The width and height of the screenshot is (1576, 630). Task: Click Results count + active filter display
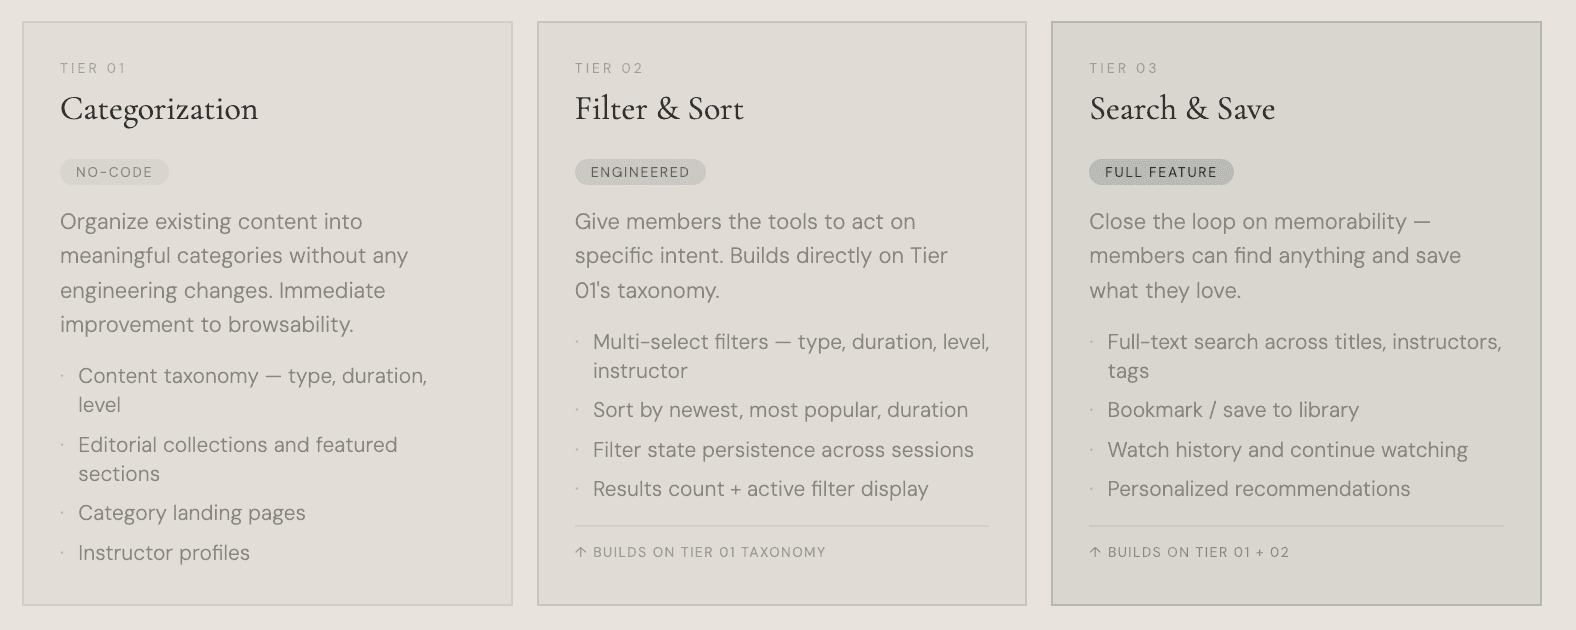click(760, 489)
